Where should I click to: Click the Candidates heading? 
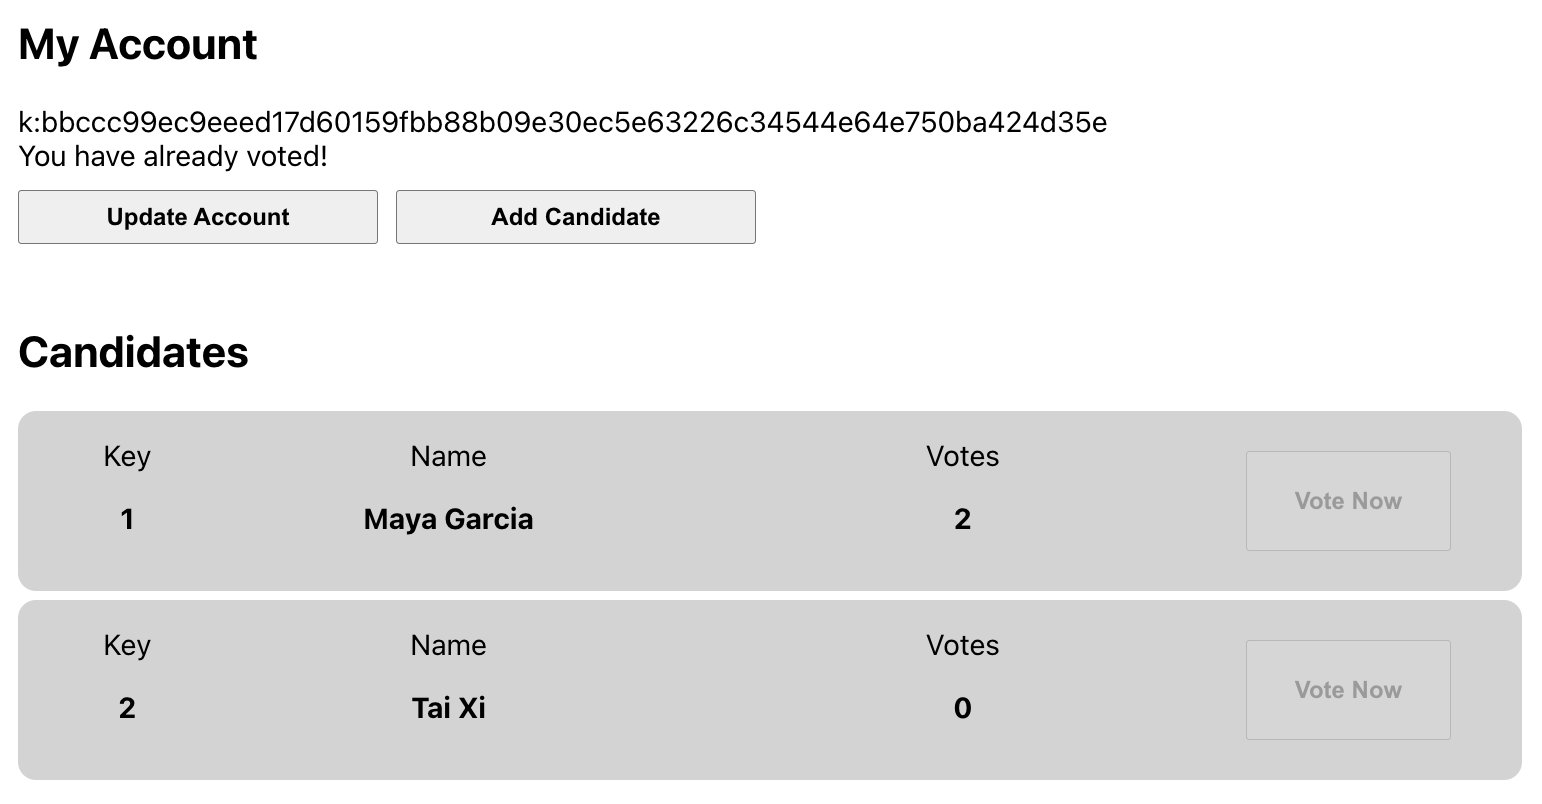[x=133, y=352]
